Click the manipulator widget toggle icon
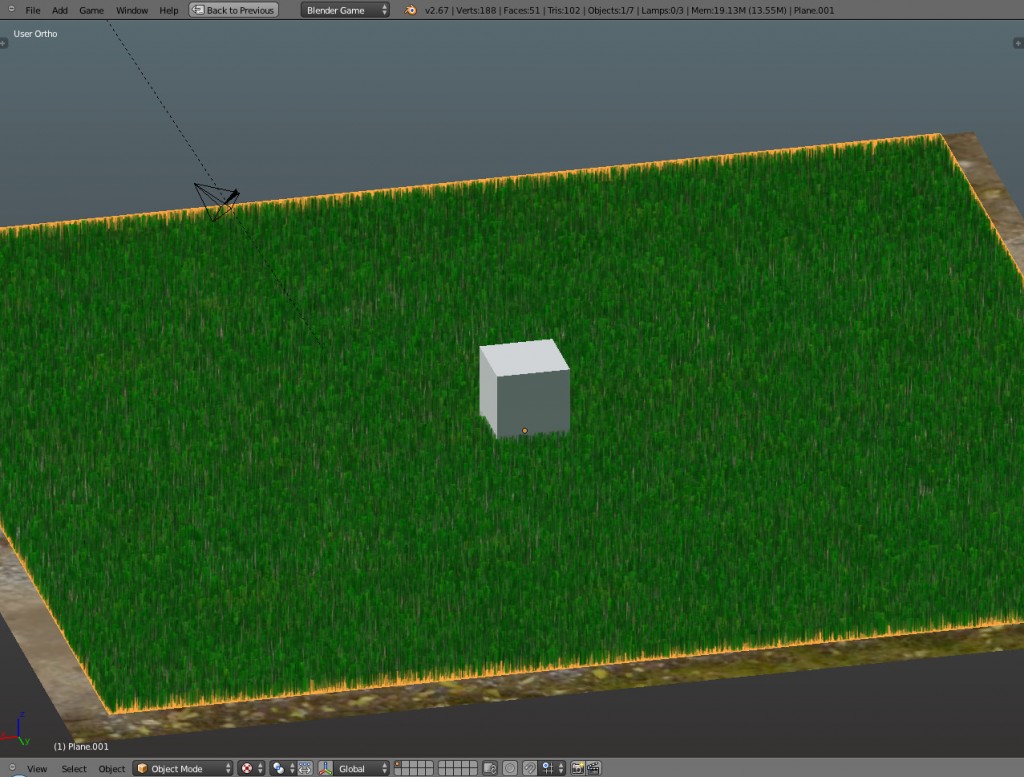 (305, 768)
